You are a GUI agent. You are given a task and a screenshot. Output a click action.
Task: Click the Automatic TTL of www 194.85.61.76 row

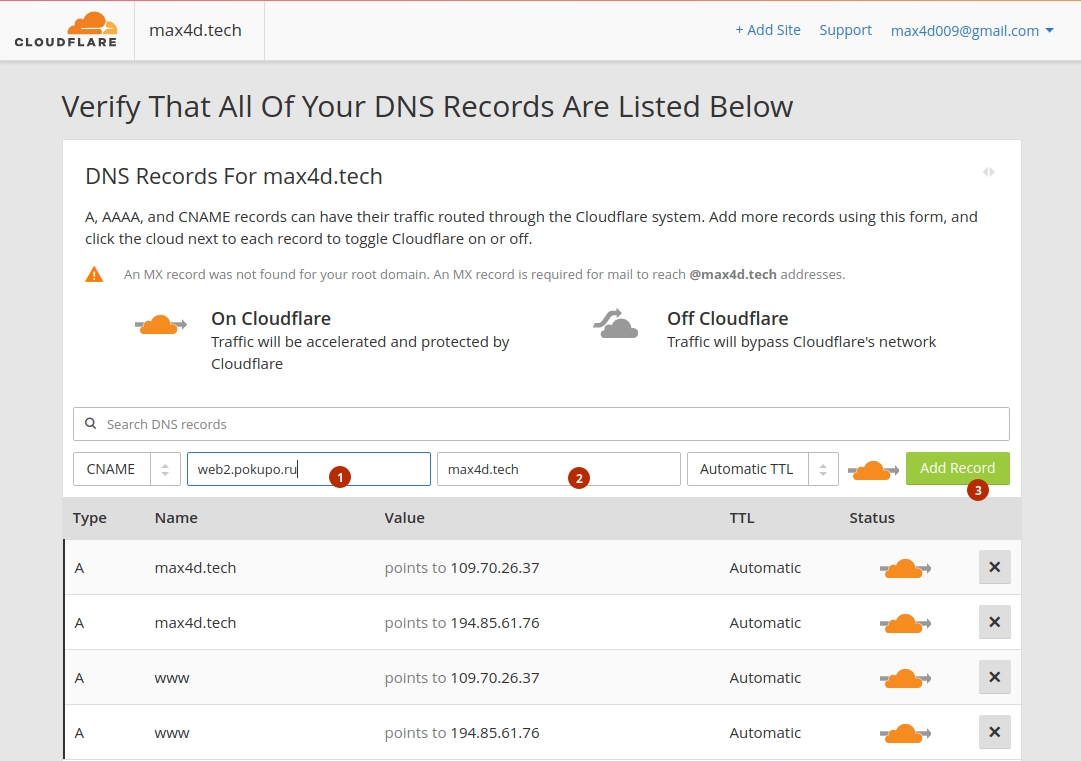765,733
